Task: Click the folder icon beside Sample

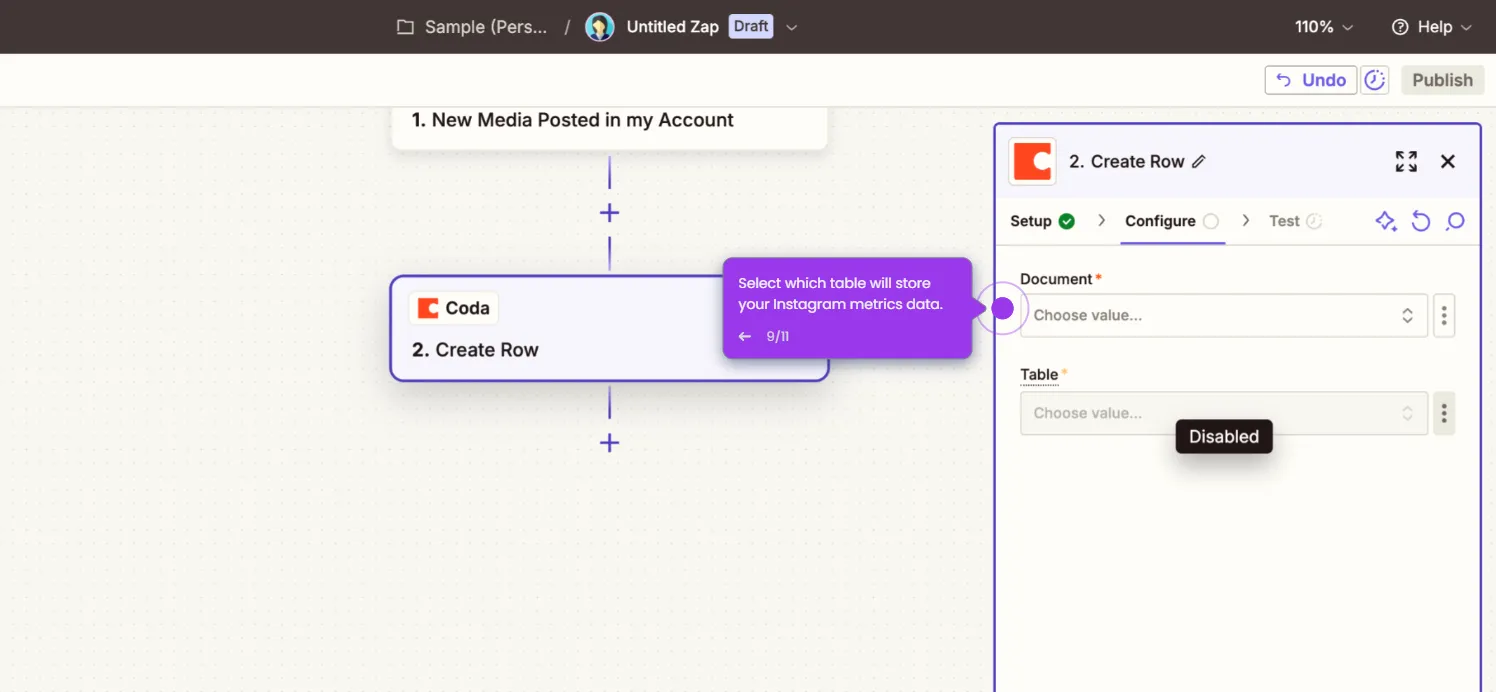Action: tap(405, 27)
